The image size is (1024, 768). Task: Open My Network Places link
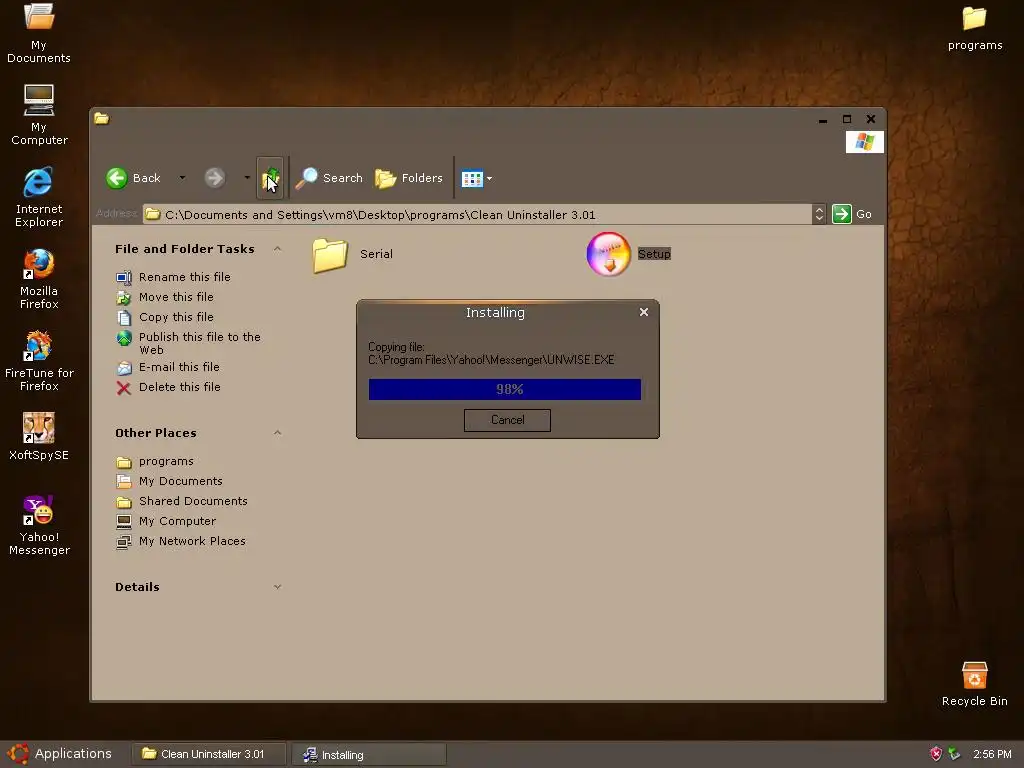coord(192,541)
